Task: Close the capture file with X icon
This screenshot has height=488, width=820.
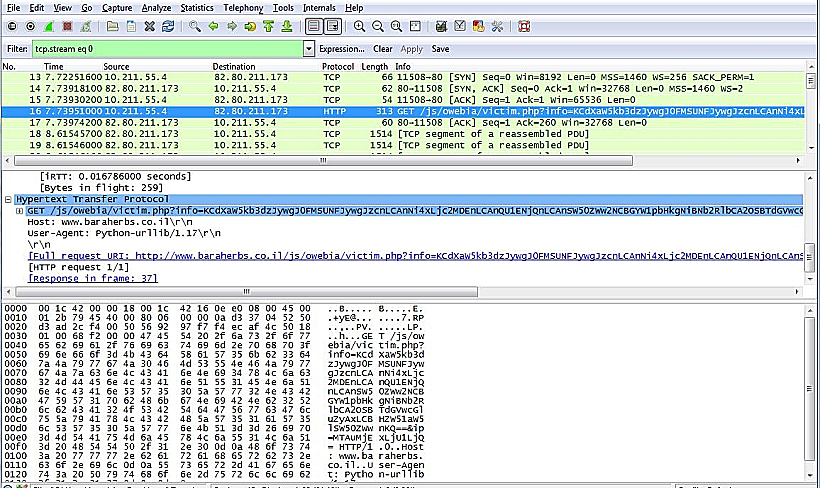Action: [149, 26]
